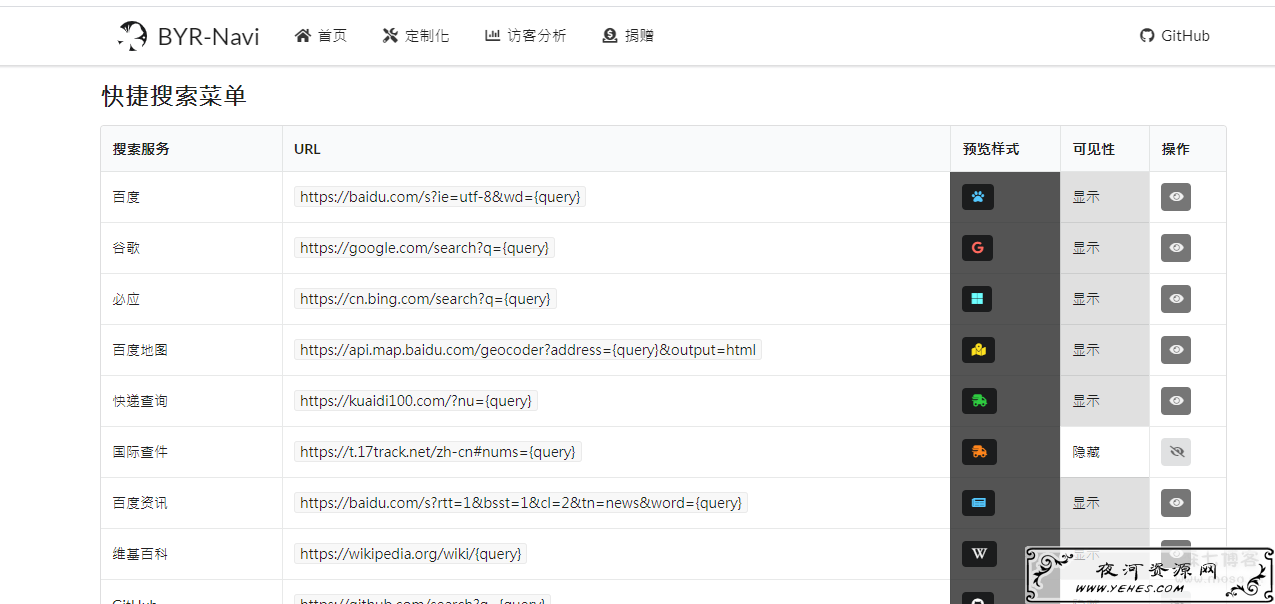
Task: Go to 首页 home menu item
Action: click(x=321, y=36)
